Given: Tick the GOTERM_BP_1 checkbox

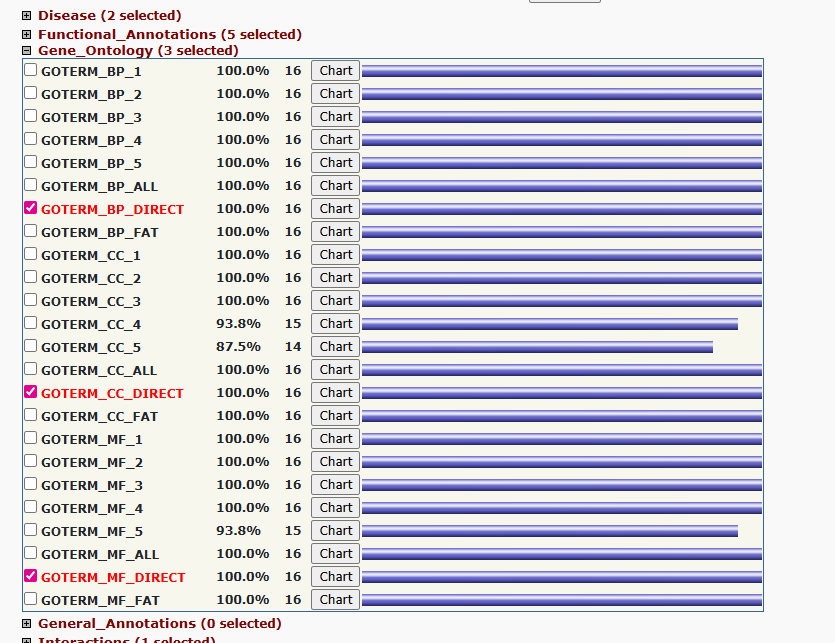Looking at the screenshot, I should [x=31, y=70].
